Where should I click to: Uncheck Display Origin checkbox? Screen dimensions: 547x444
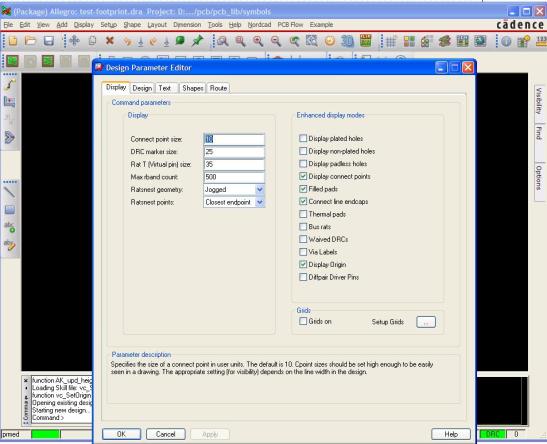pyautogui.click(x=303, y=264)
